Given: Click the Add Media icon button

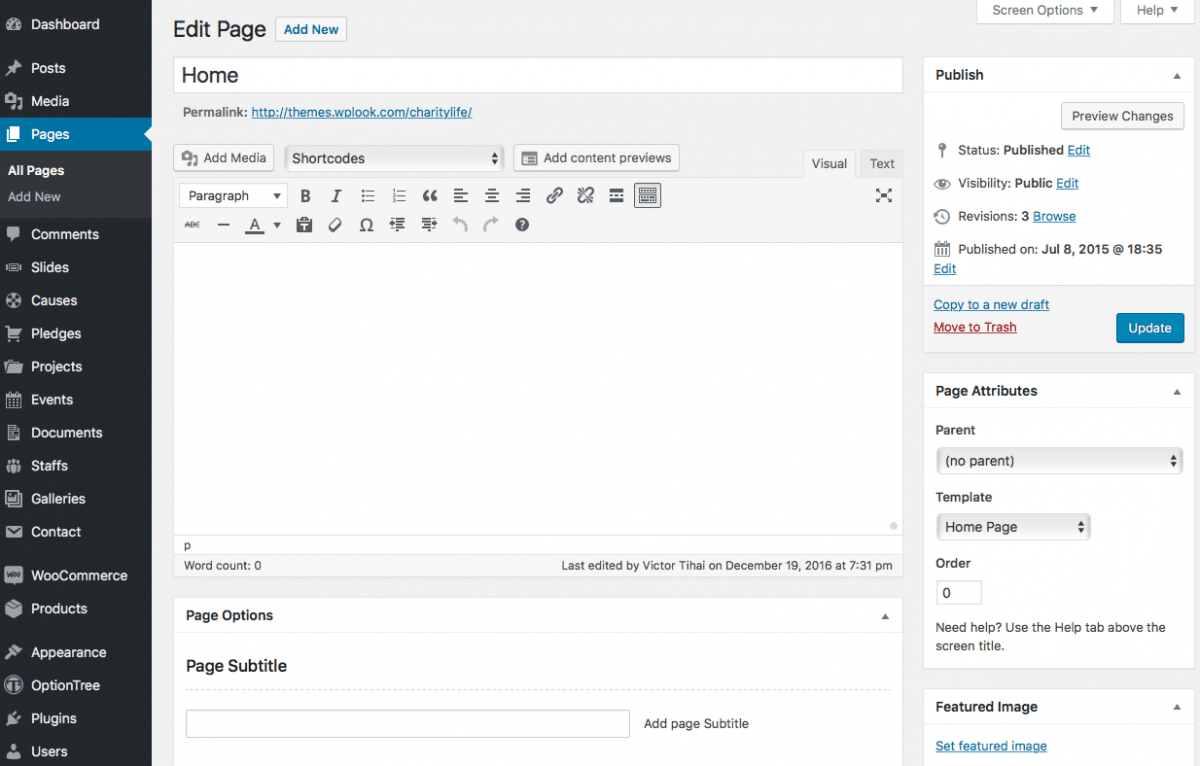Looking at the screenshot, I should 223,157.
